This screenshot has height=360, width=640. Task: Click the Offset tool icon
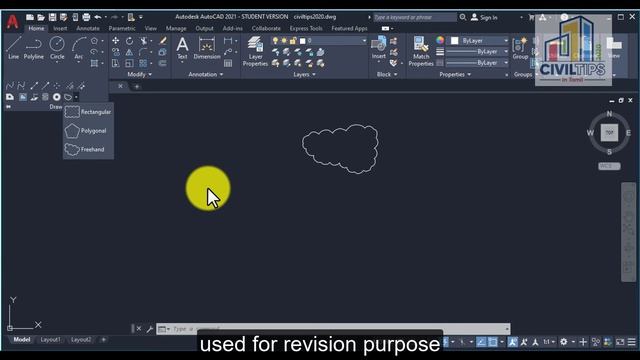coord(162,63)
